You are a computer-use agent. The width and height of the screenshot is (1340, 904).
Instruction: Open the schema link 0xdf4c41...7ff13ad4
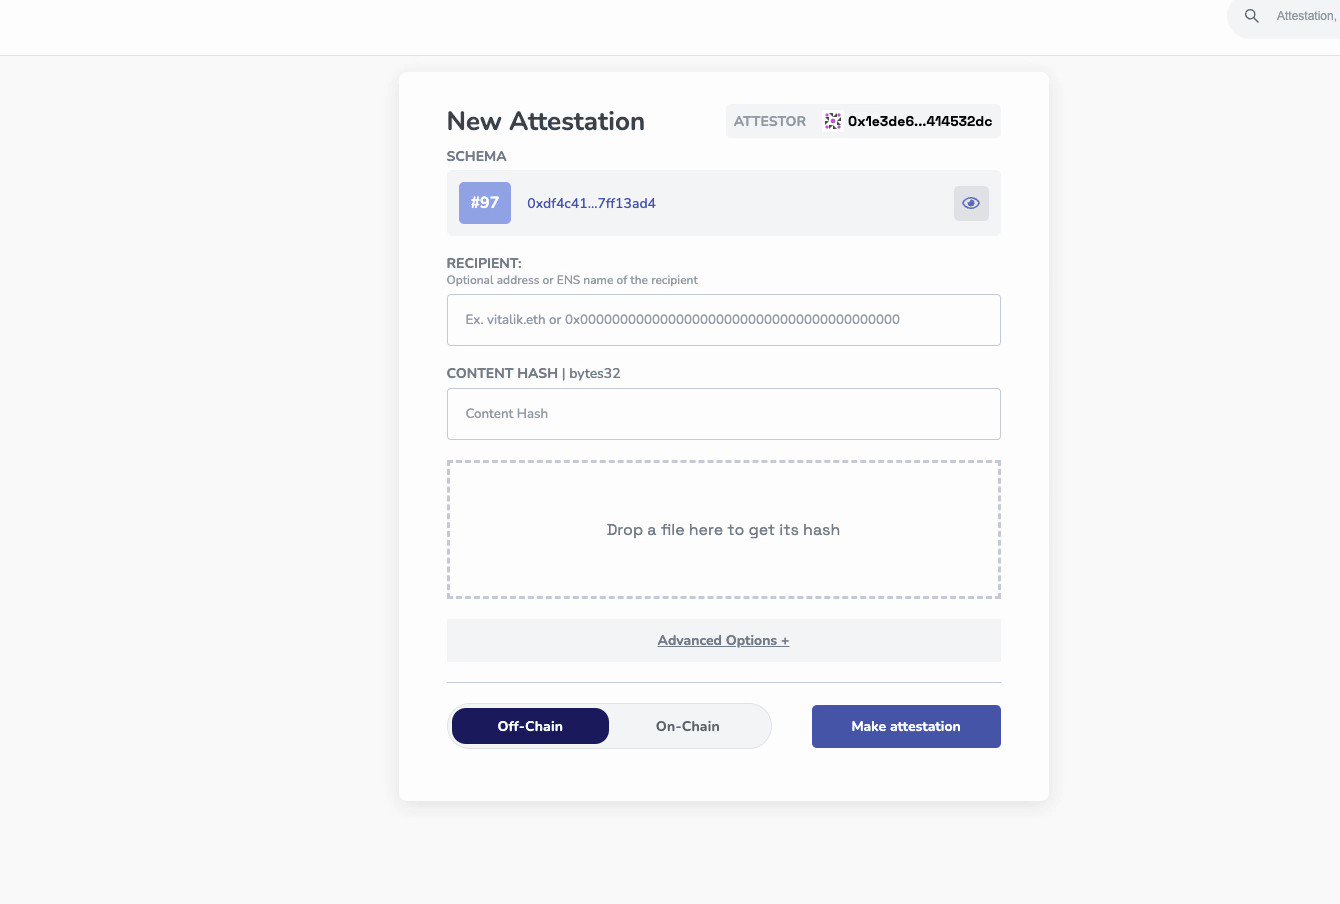tap(591, 203)
